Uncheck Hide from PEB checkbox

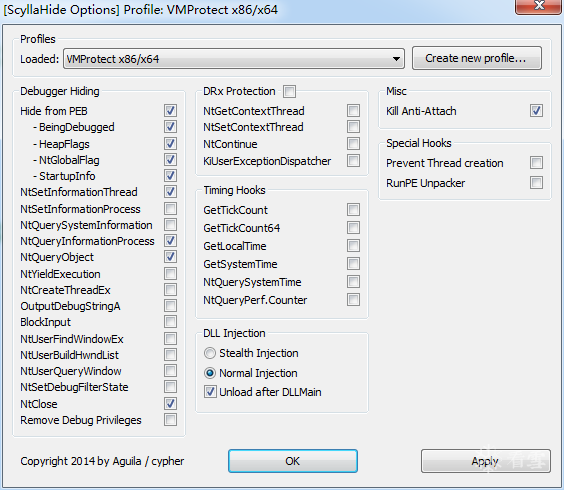pyautogui.click(x=170, y=110)
